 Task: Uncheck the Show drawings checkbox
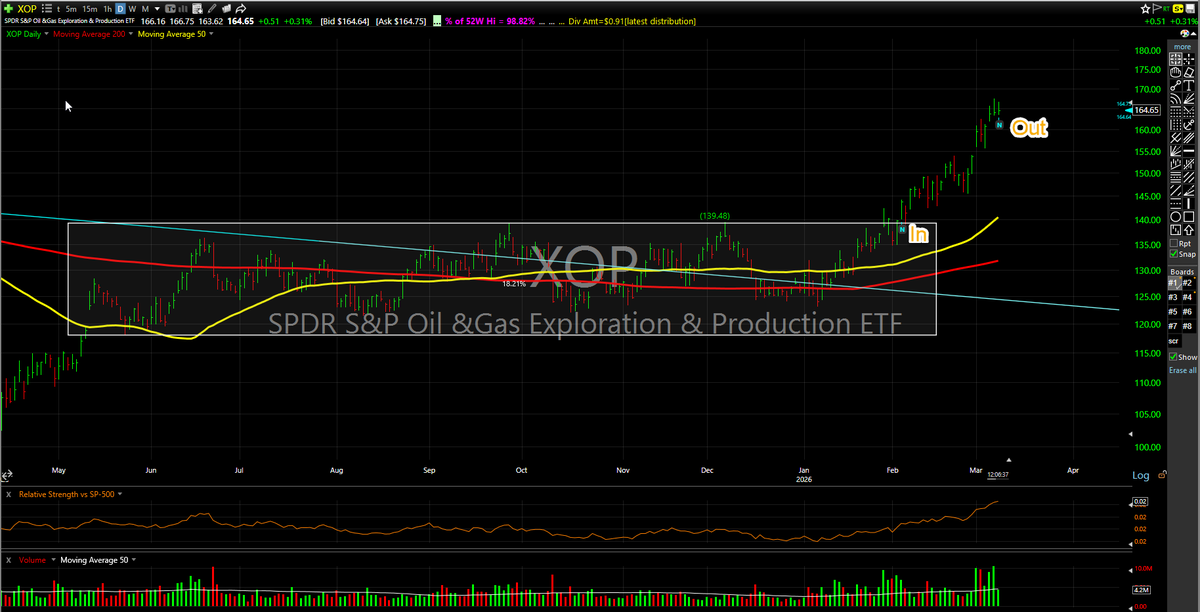(x=1173, y=356)
